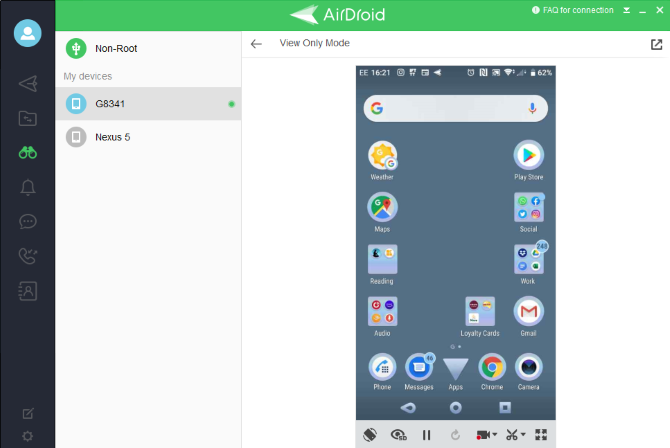Open FAQ for connection link
Viewport: 670px width, 448px height.
(x=573, y=10)
